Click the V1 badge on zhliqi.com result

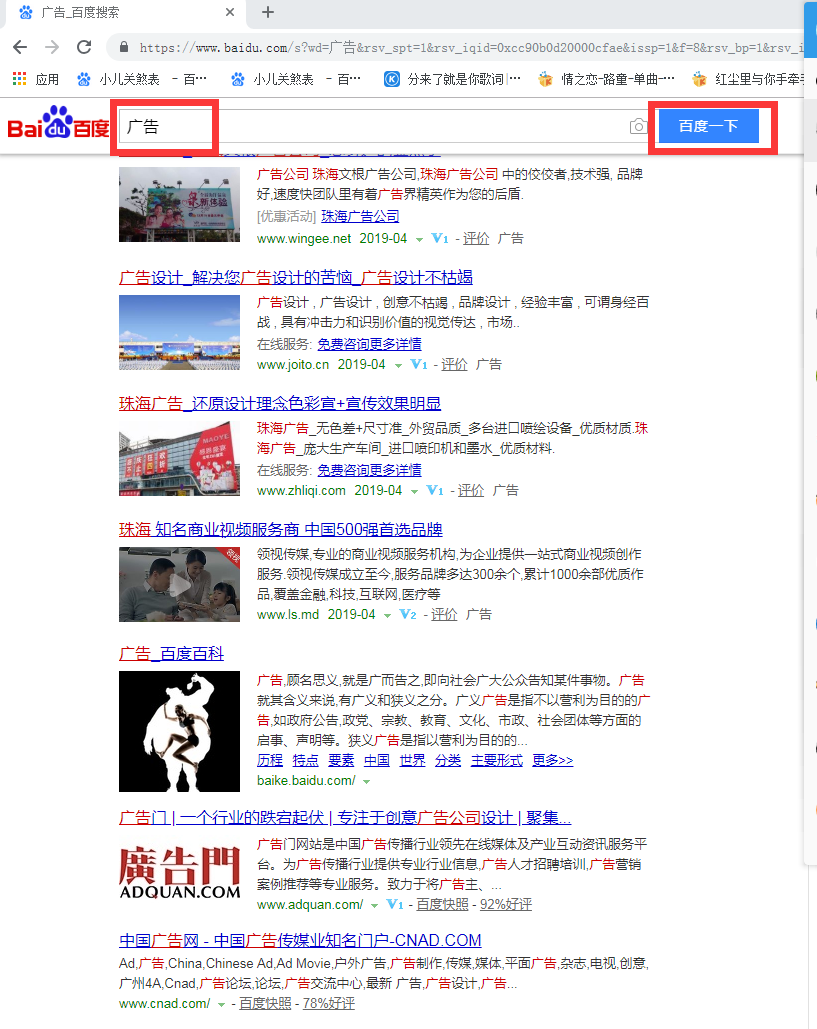(x=435, y=490)
